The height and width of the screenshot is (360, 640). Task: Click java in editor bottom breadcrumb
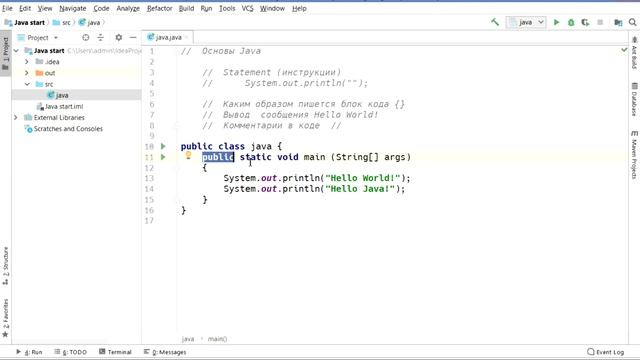coord(188,339)
